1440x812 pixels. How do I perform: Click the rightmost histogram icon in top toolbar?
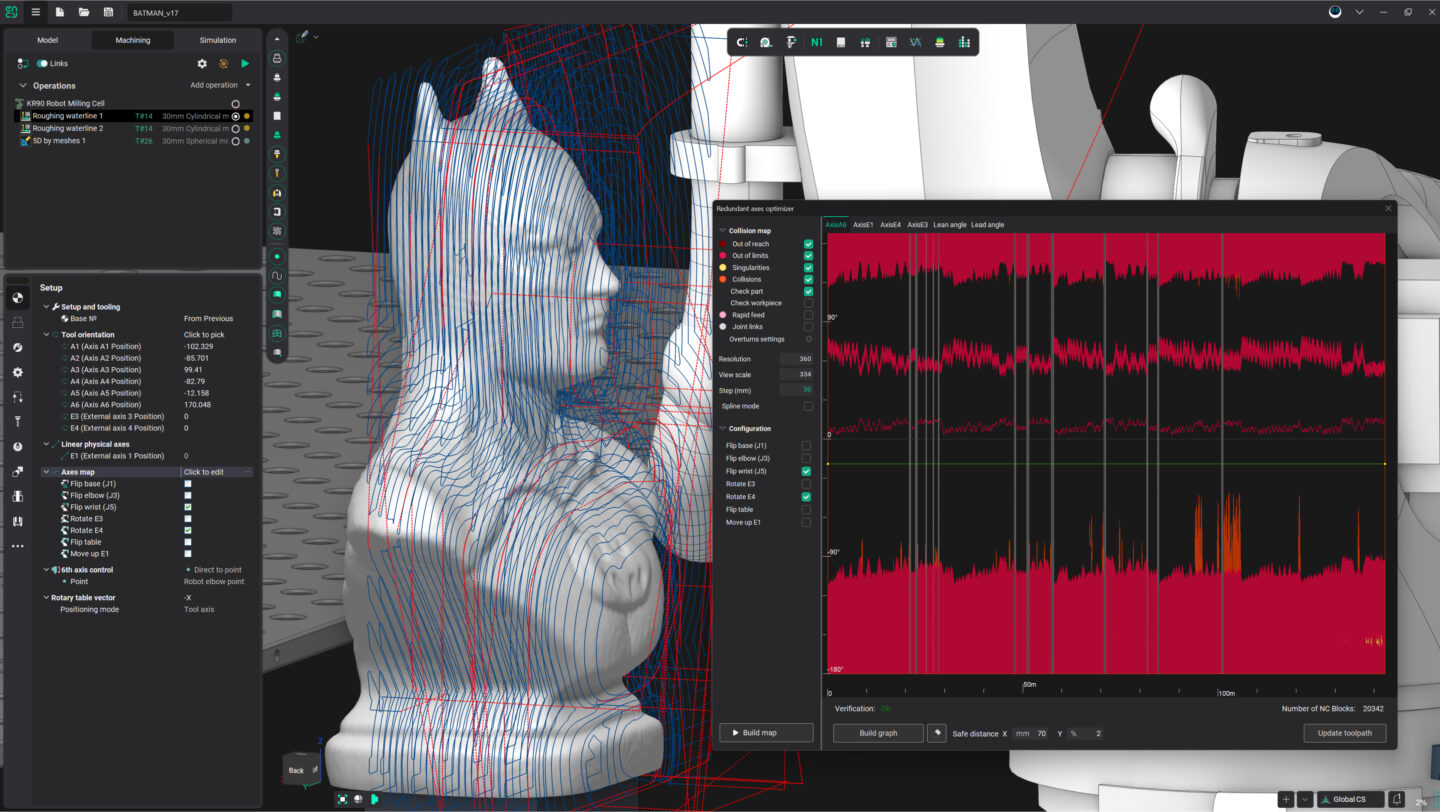[963, 42]
